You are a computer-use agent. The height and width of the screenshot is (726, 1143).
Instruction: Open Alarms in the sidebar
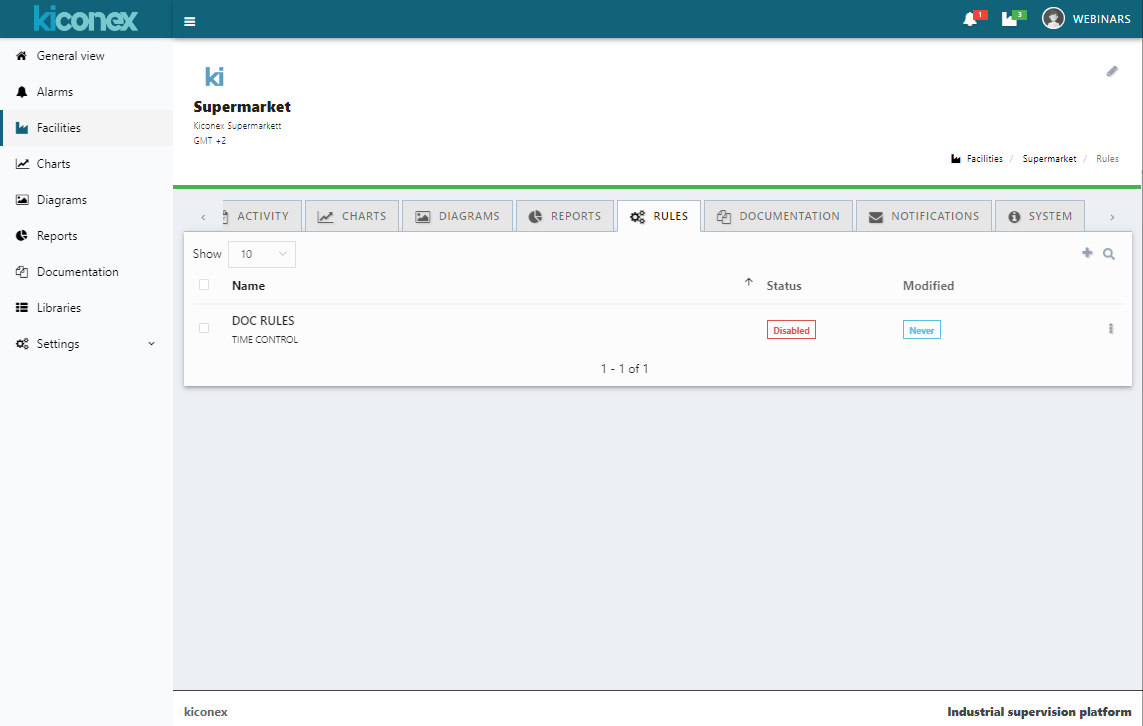point(55,92)
